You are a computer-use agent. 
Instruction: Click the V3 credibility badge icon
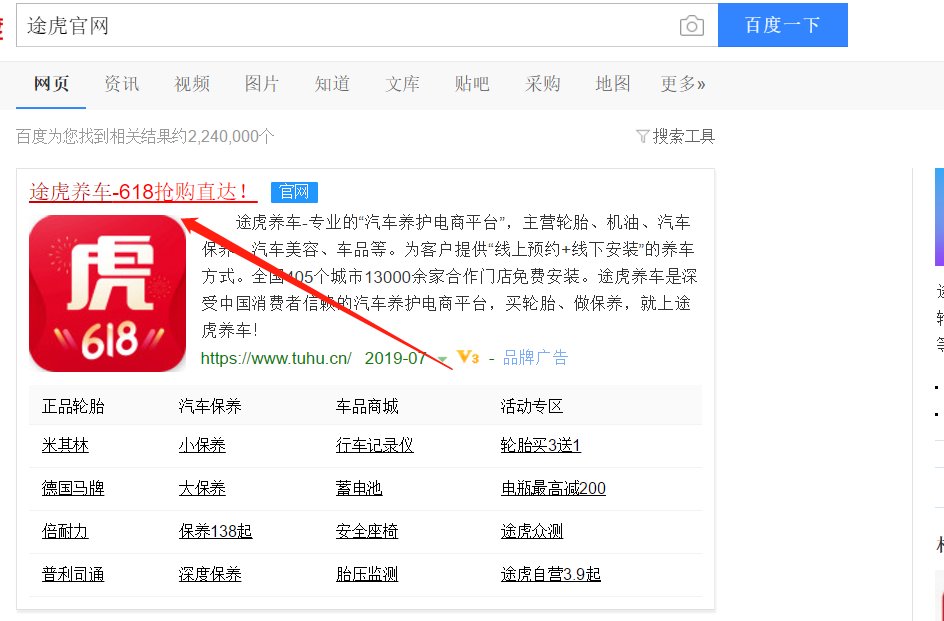468,357
